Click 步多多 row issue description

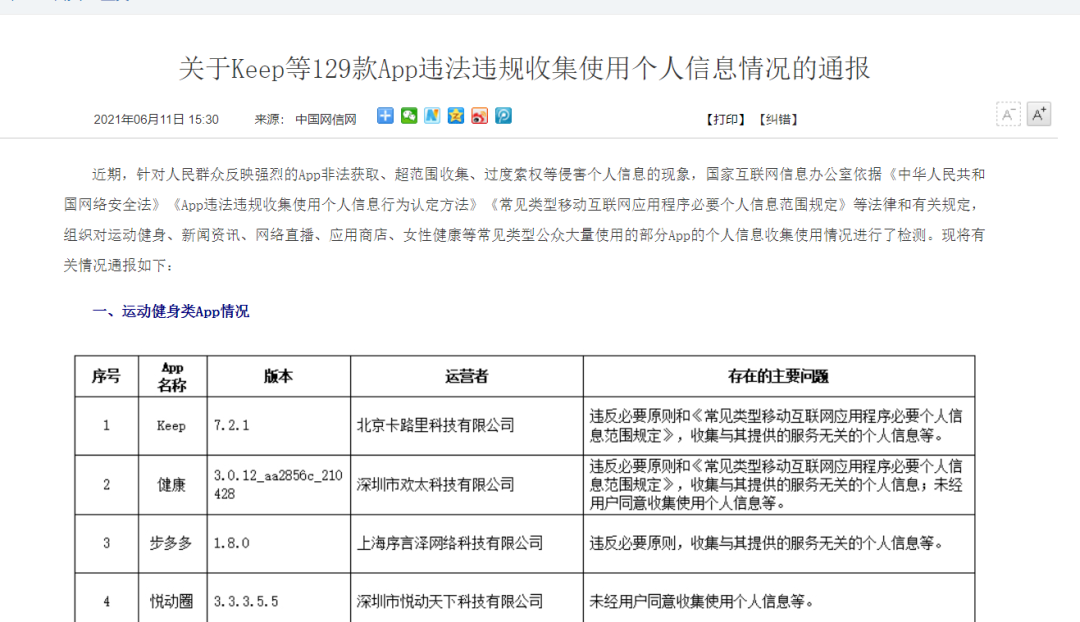(x=766, y=543)
